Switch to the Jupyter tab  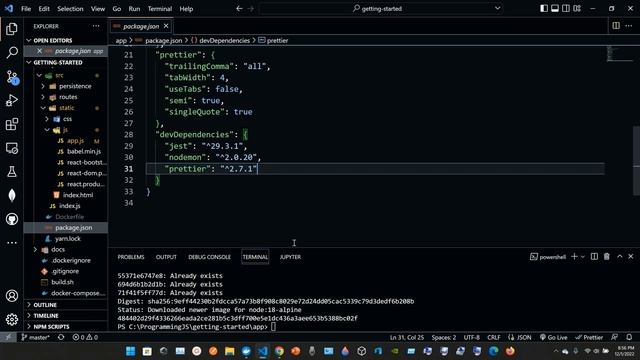290,257
